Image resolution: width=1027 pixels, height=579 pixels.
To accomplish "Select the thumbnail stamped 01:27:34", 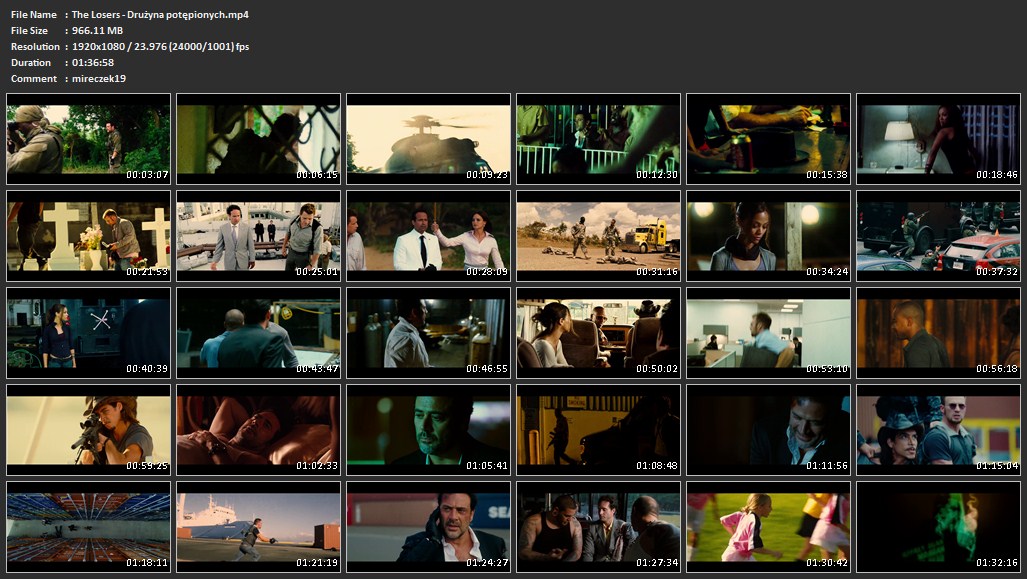I will [598, 527].
